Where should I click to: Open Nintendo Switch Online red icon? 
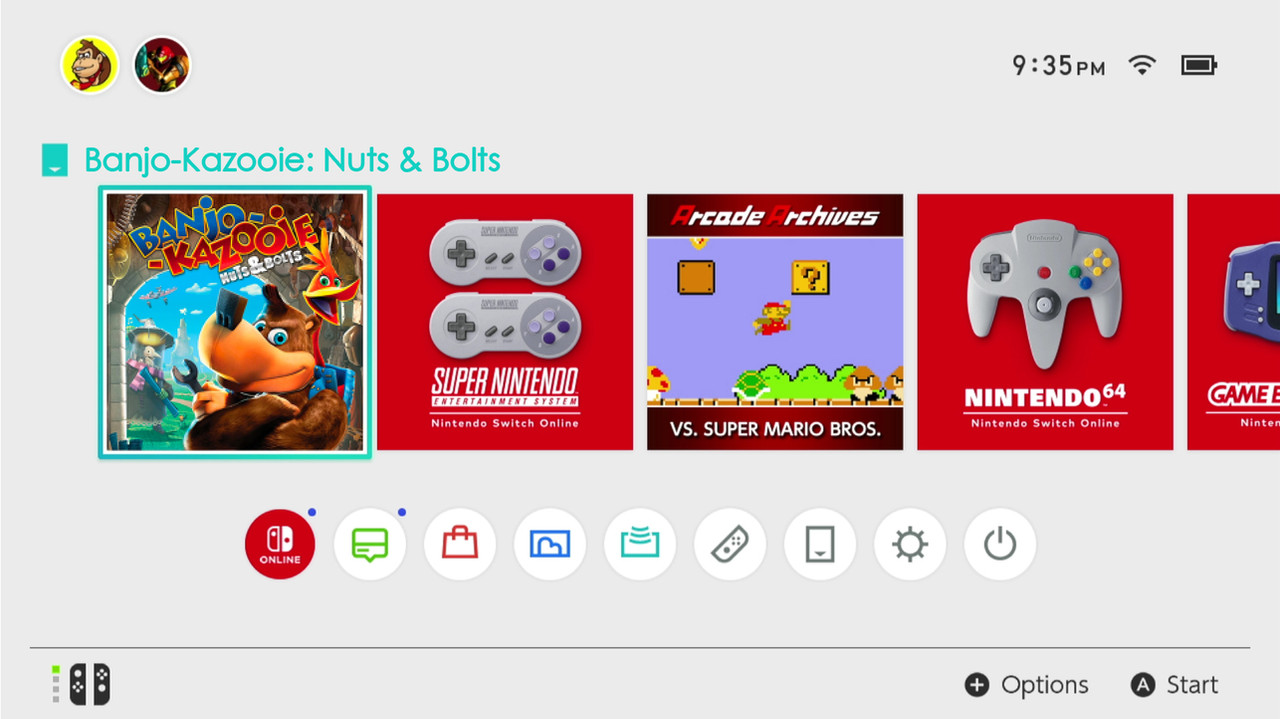(x=280, y=545)
